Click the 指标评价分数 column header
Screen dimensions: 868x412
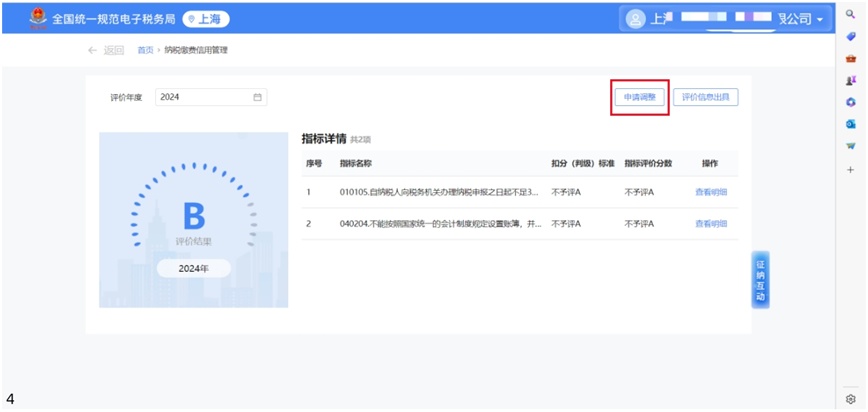pos(648,163)
